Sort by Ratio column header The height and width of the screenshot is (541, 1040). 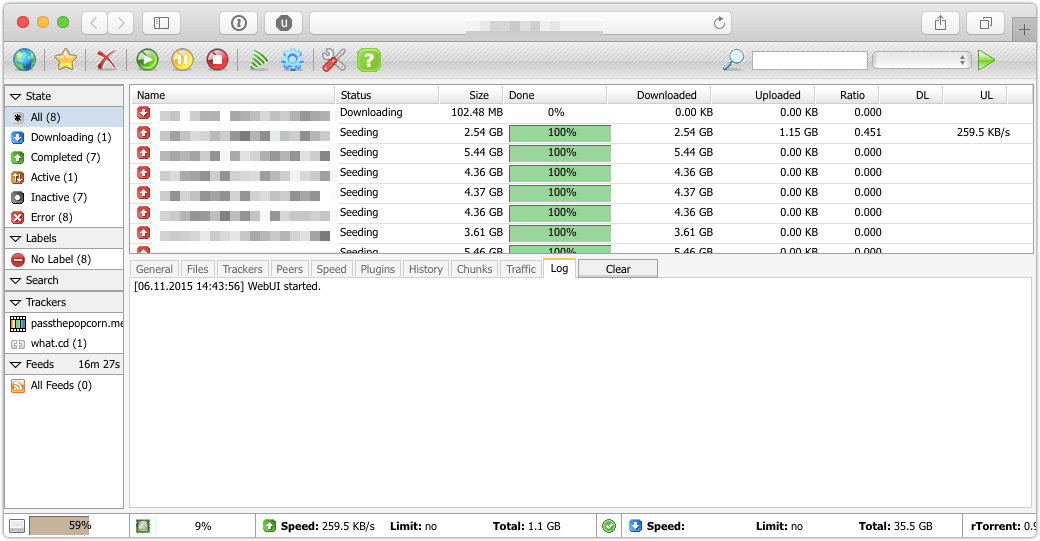847,95
